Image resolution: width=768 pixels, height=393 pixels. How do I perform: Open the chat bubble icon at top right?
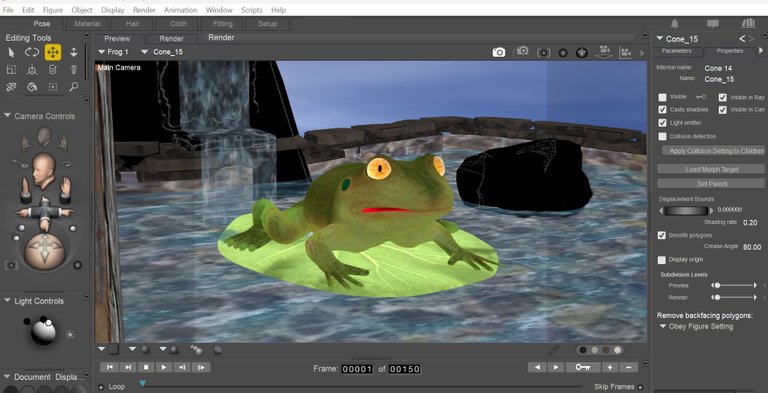pos(713,24)
